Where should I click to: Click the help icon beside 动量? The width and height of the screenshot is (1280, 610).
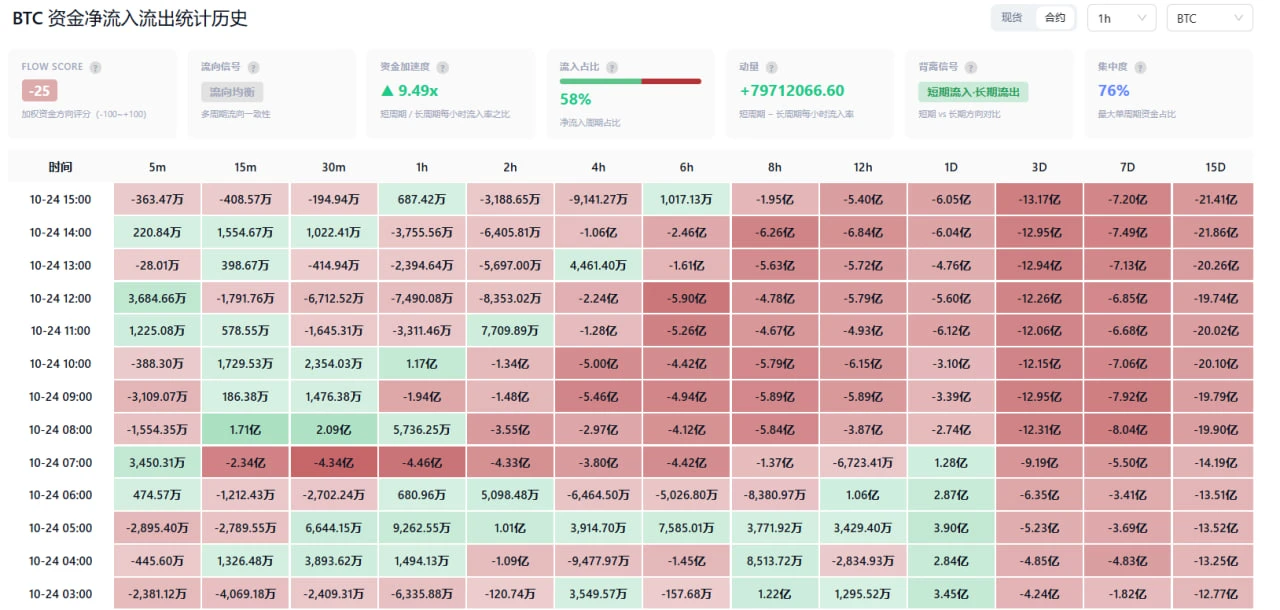tap(772, 67)
